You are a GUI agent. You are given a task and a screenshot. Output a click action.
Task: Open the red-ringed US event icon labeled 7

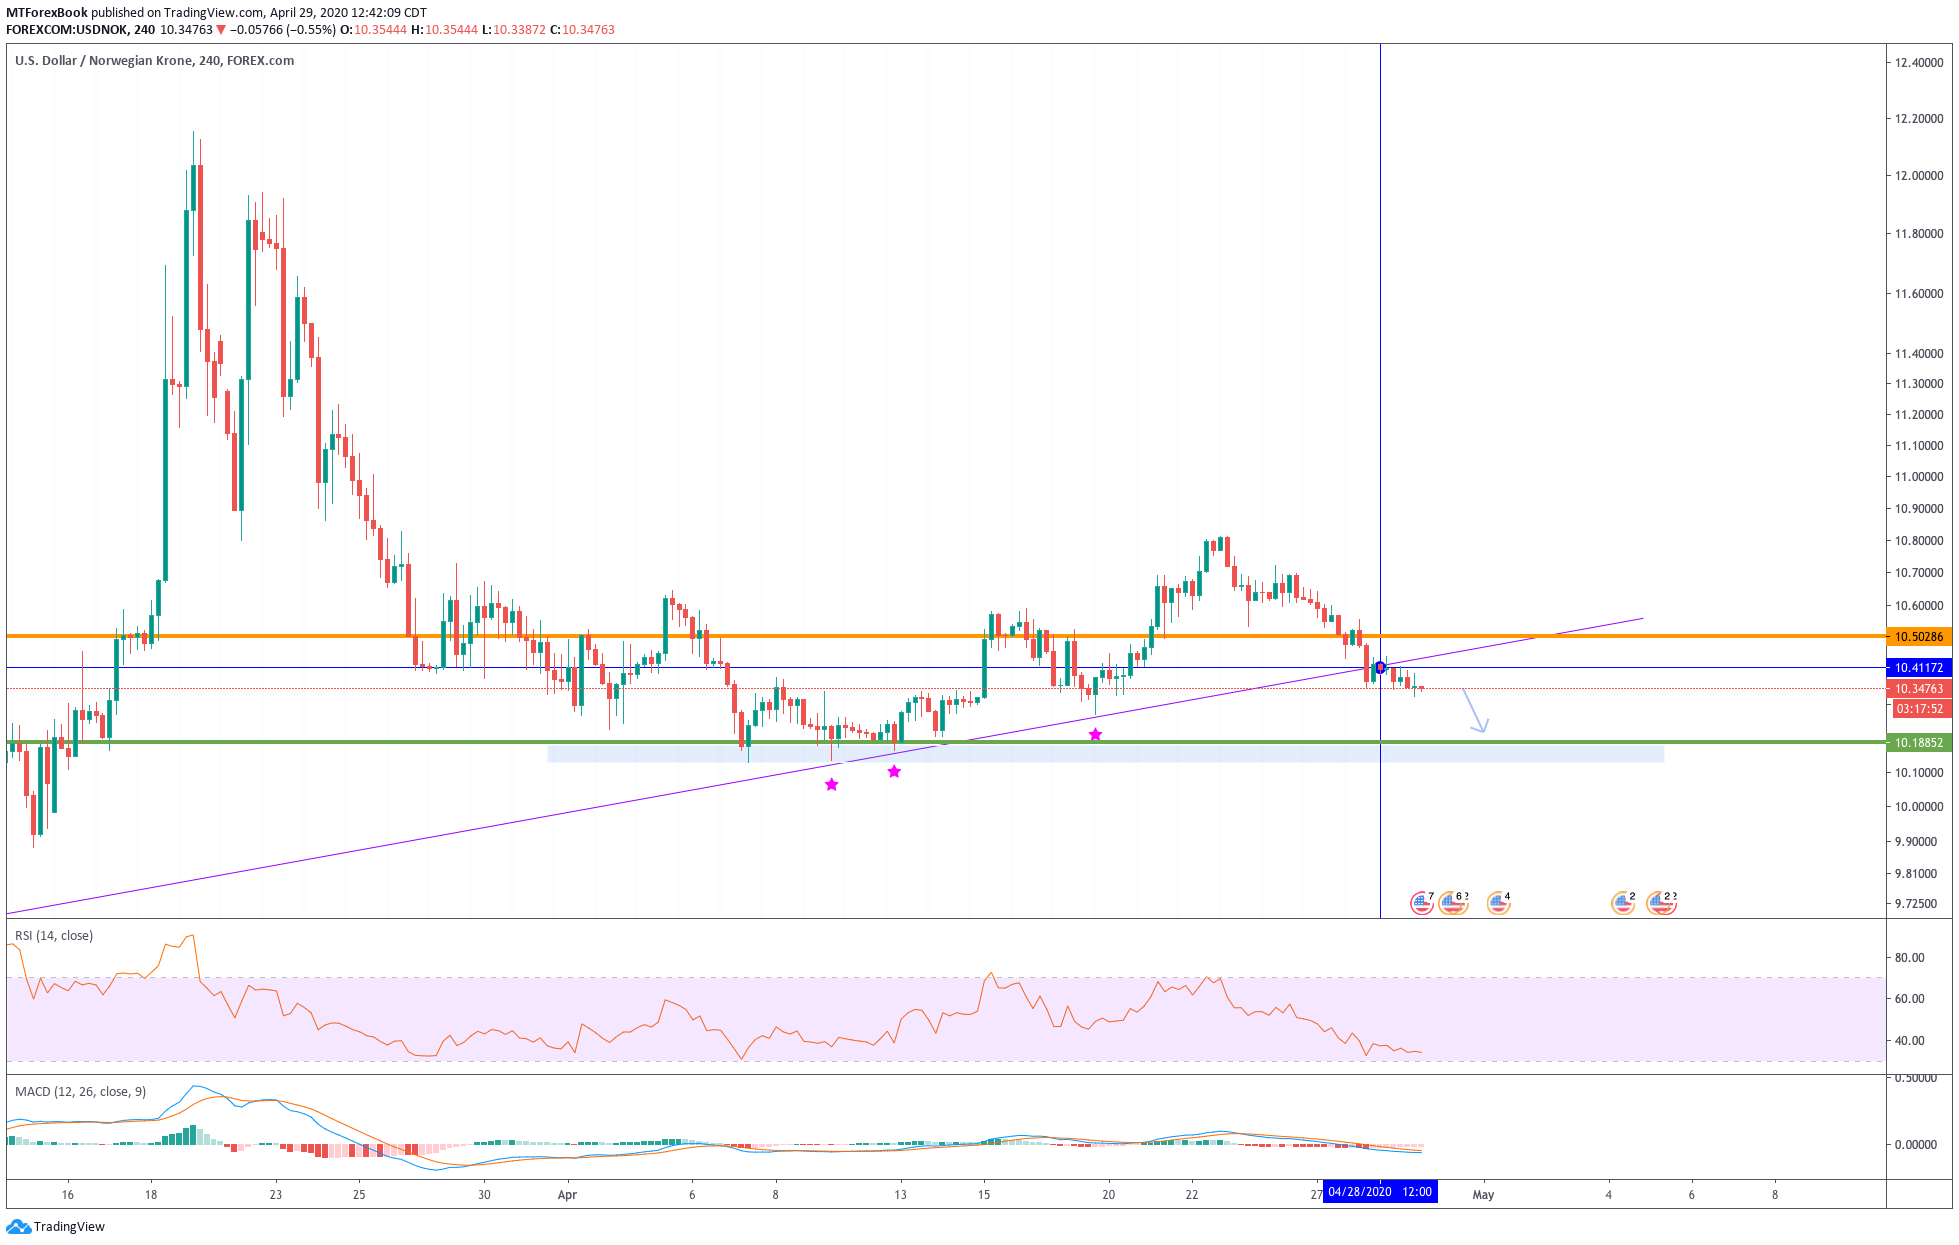pyautogui.click(x=1421, y=904)
